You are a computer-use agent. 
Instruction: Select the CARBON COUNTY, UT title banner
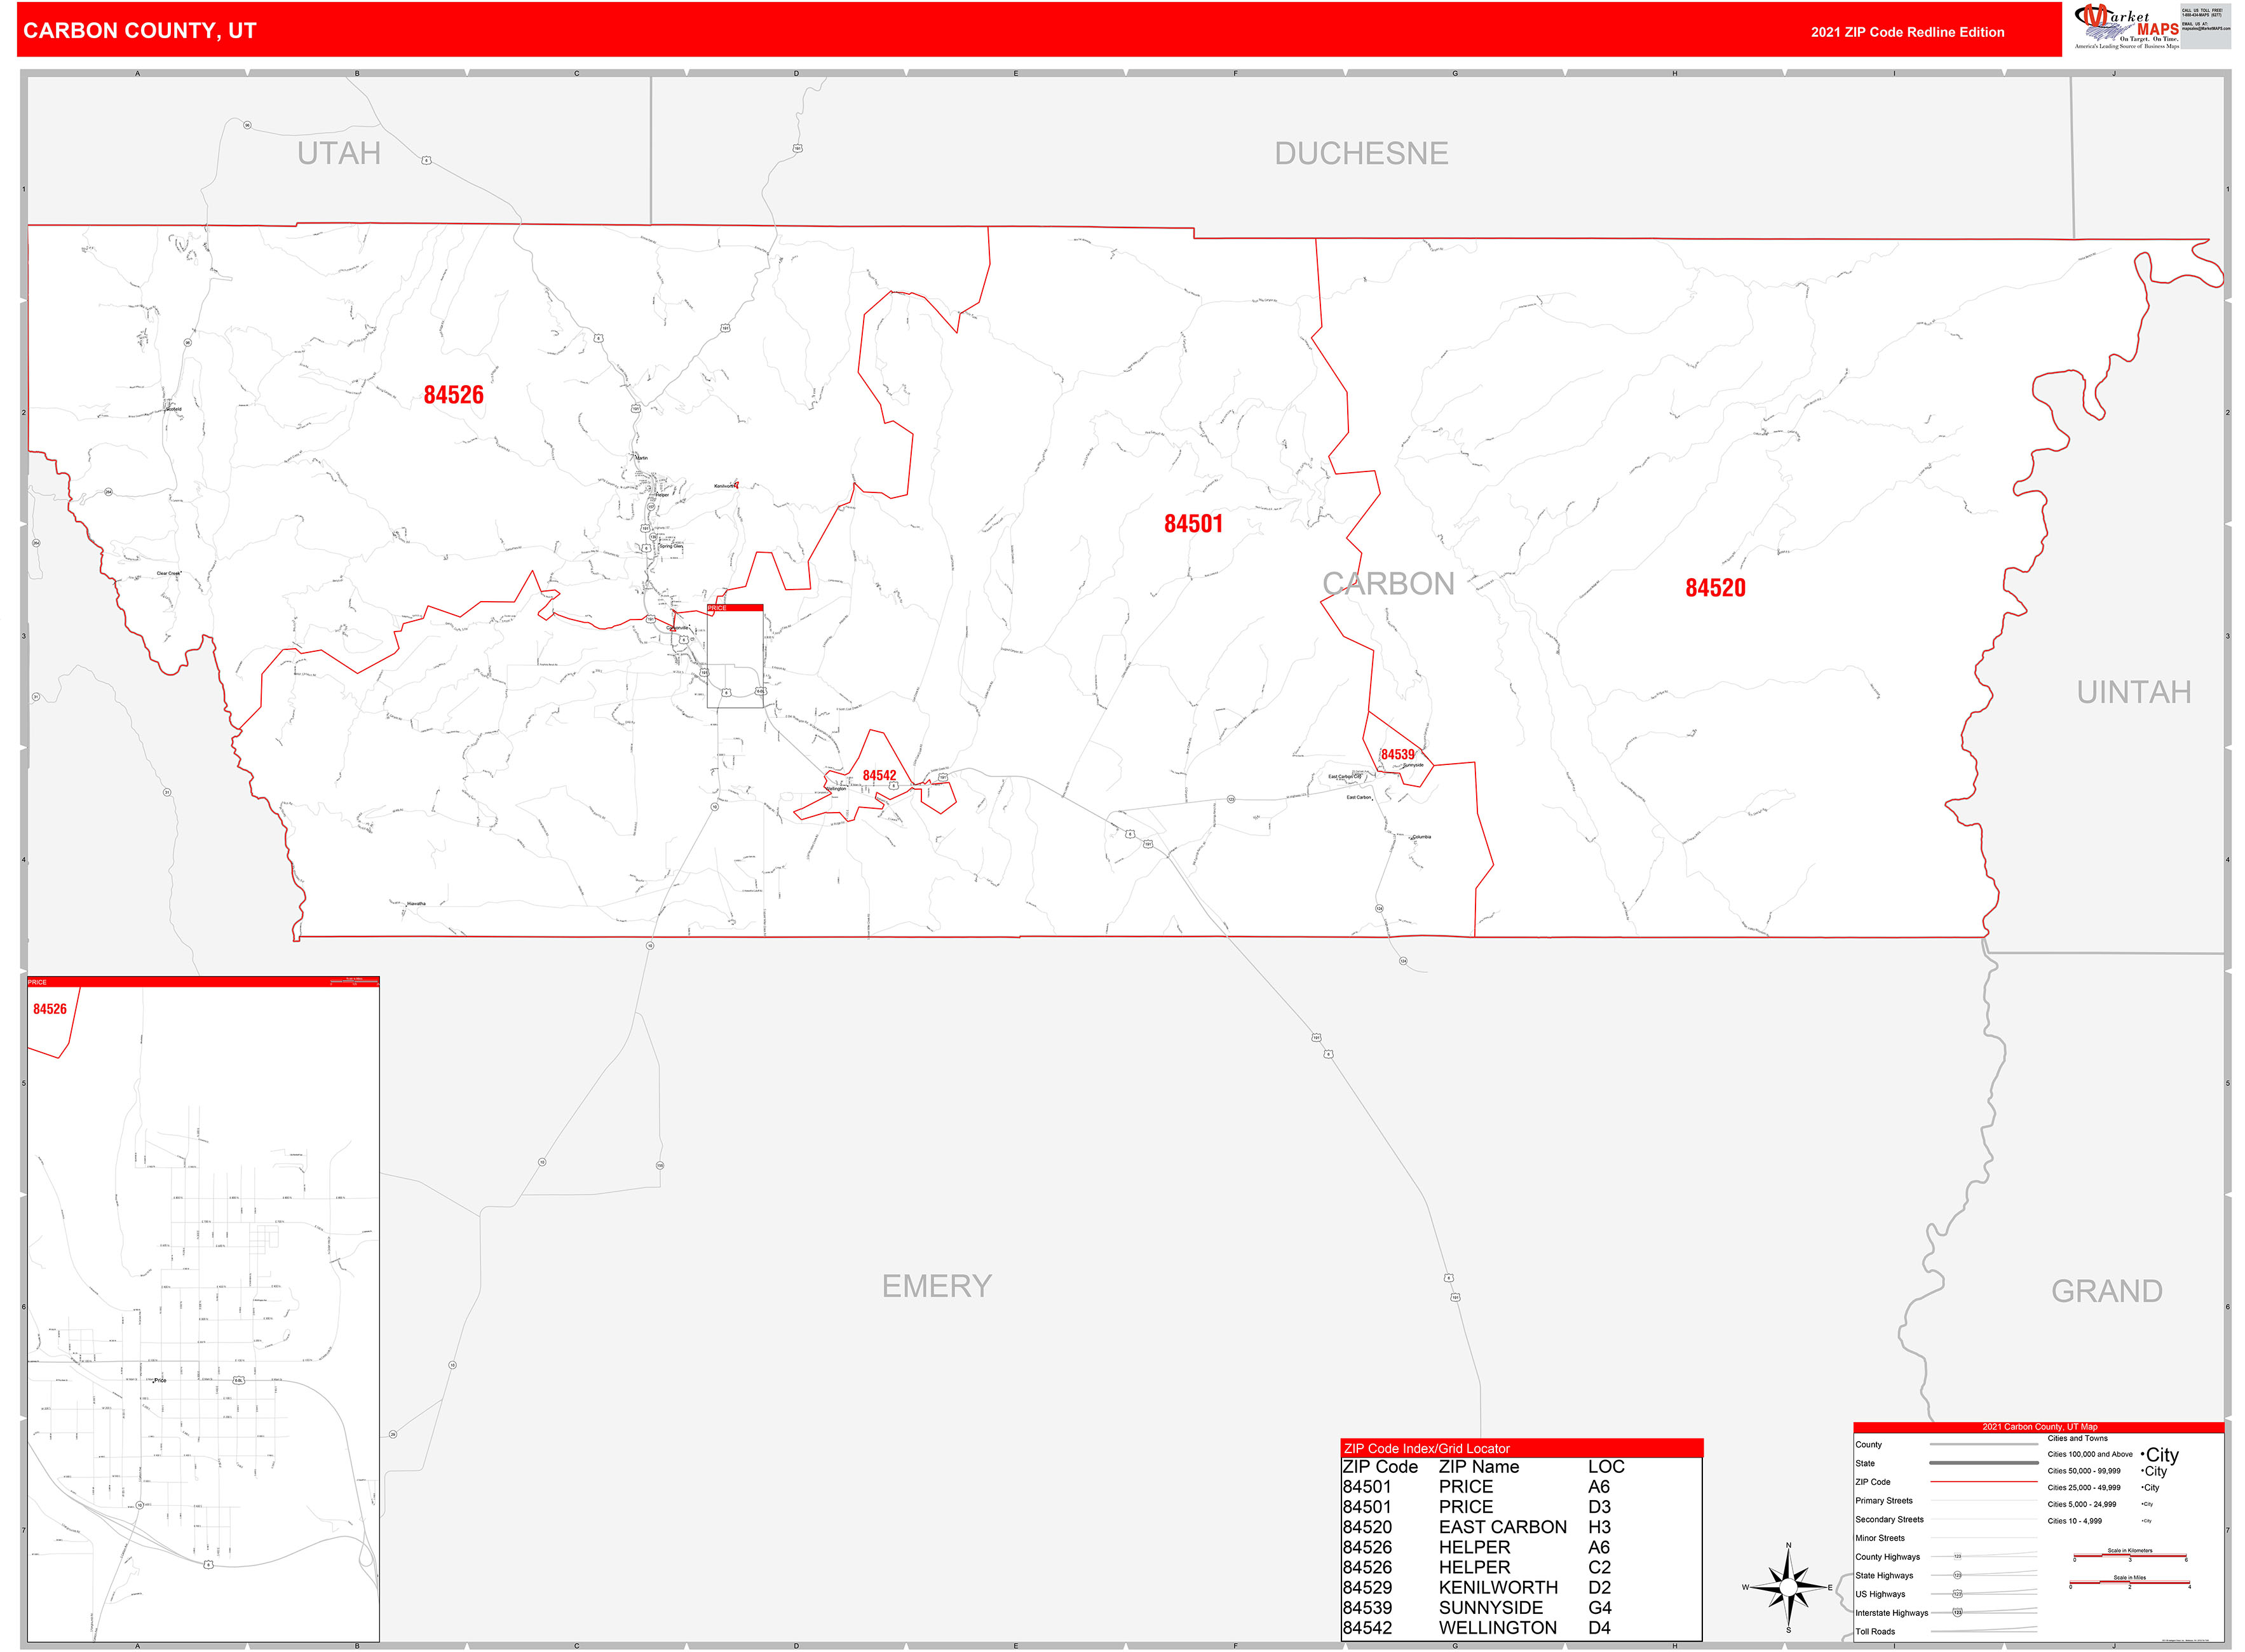[140, 31]
